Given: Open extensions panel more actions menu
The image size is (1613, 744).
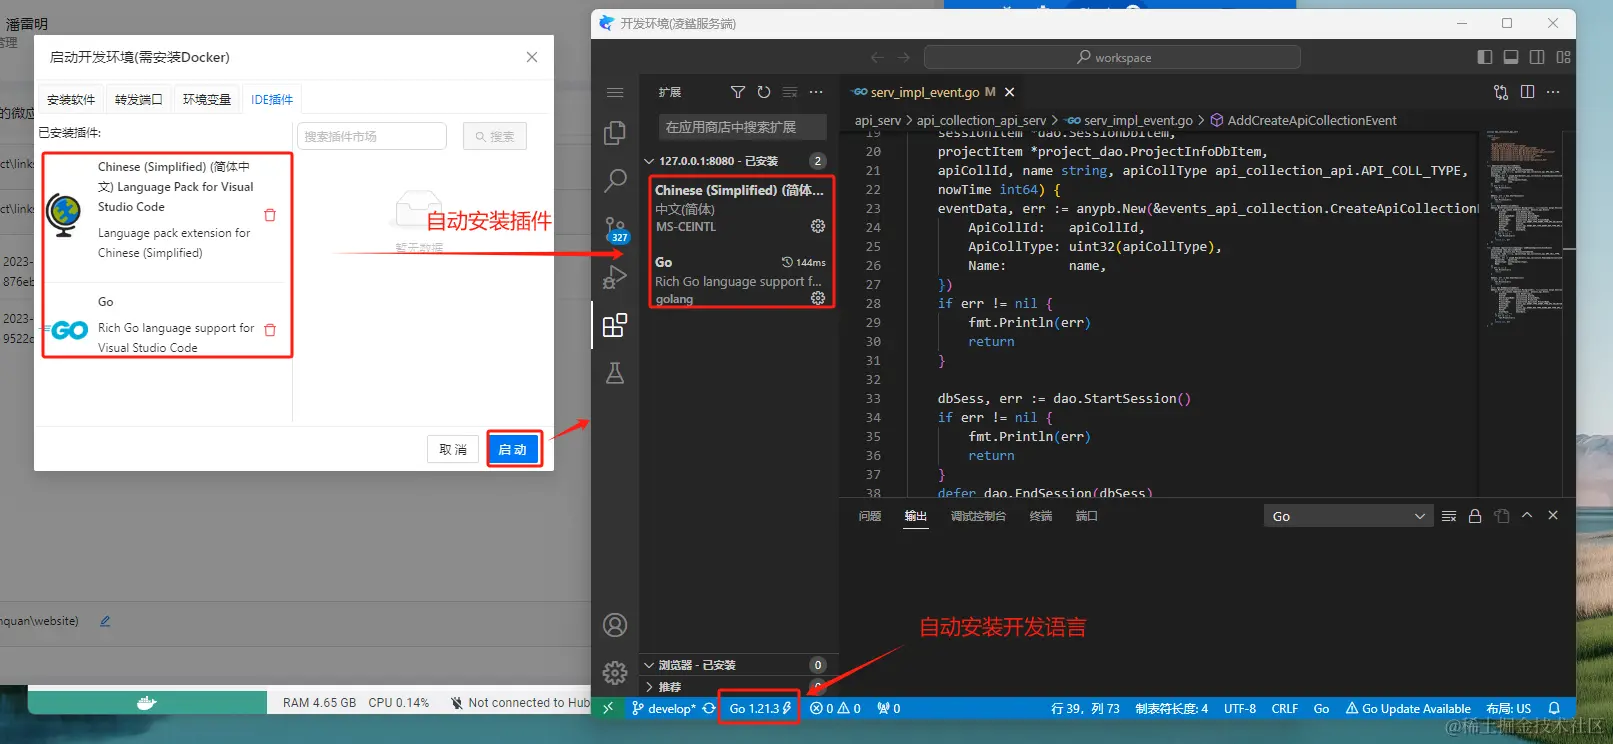Looking at the screenshot, I should pos(816,92).
